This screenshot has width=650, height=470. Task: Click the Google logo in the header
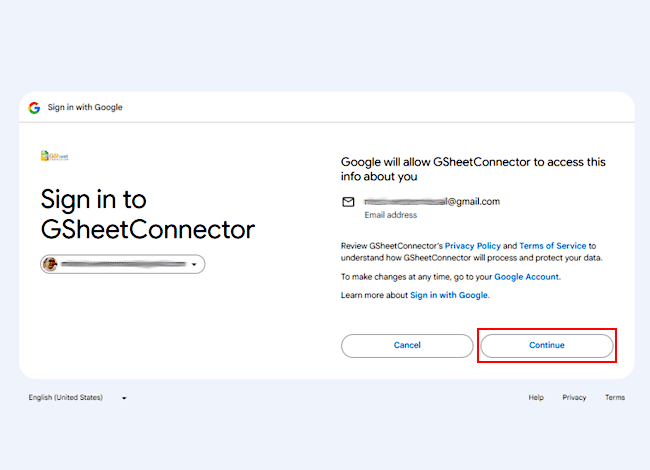[34, 107]
